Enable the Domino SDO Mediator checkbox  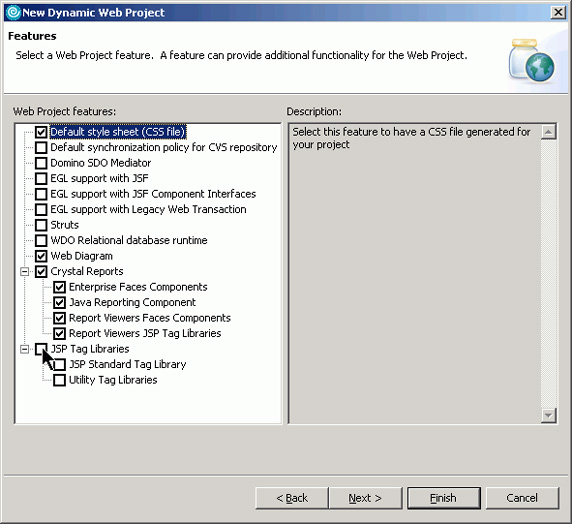click(x=41, y=163)
